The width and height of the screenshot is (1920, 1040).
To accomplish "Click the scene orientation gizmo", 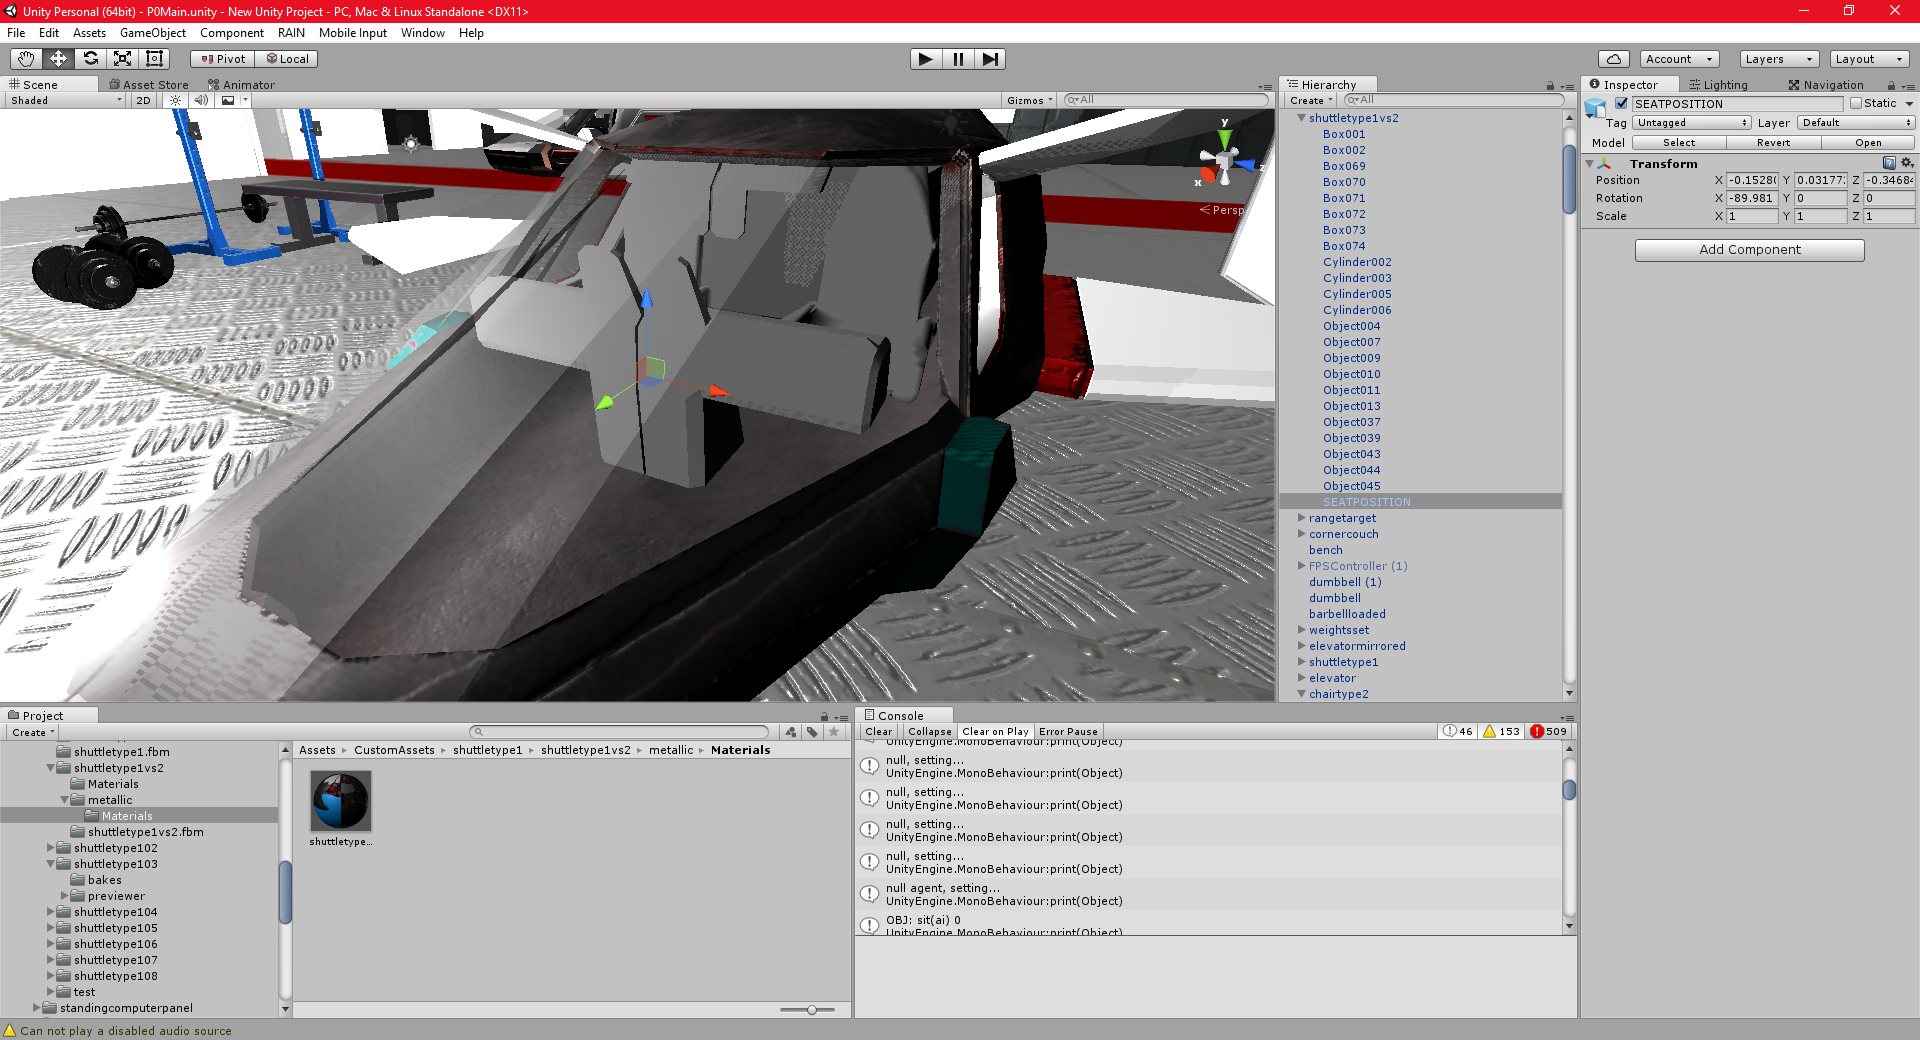I will [1224, 160].
